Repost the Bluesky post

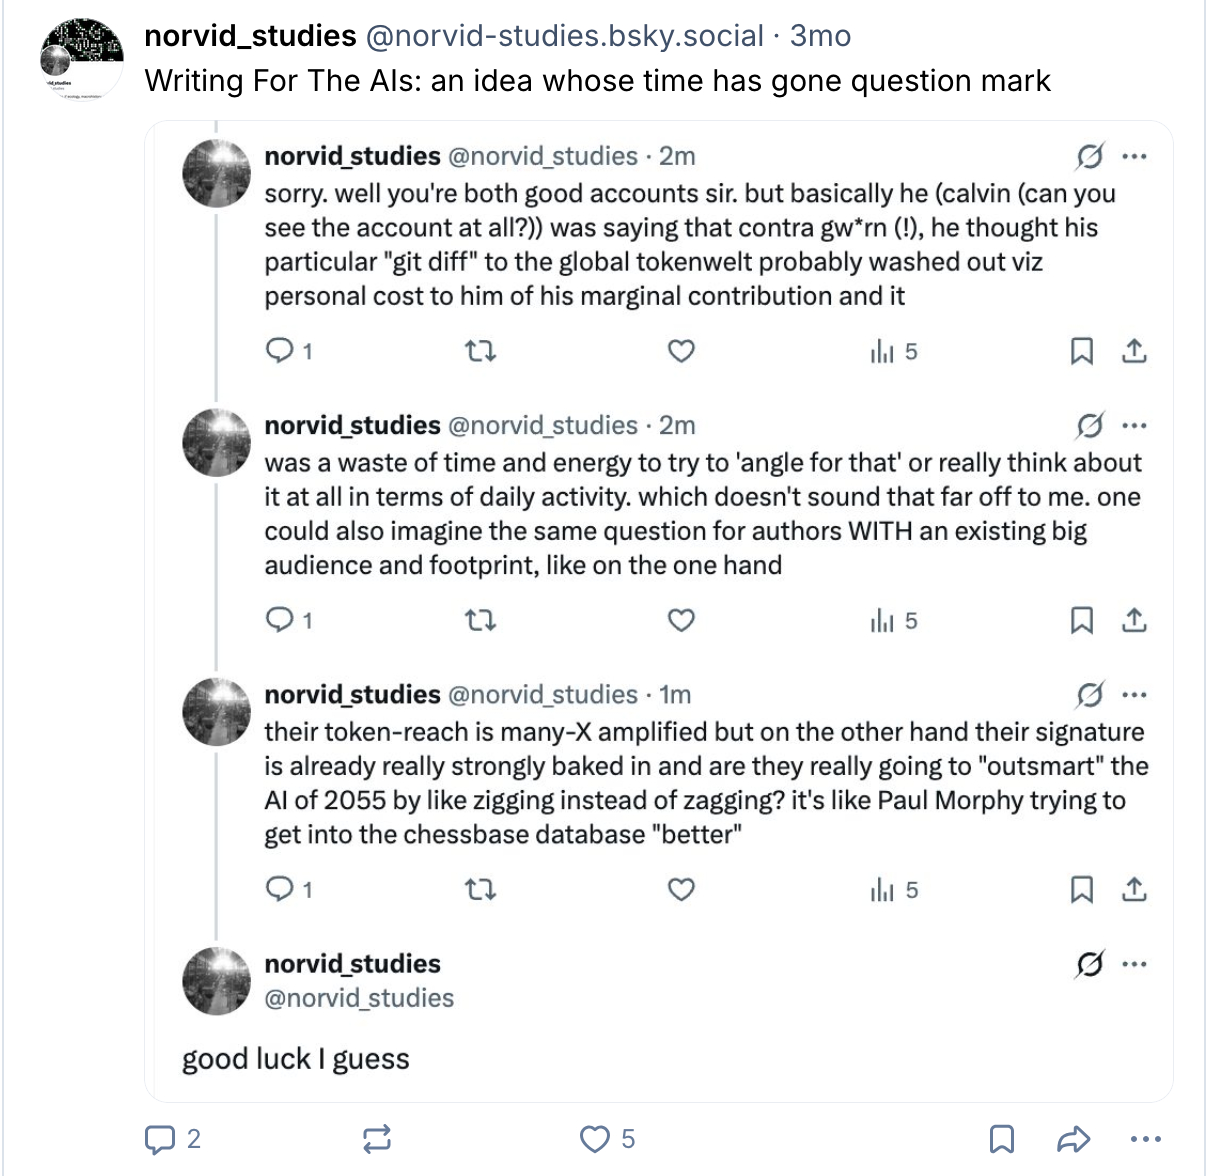[x=377, y=1139]
